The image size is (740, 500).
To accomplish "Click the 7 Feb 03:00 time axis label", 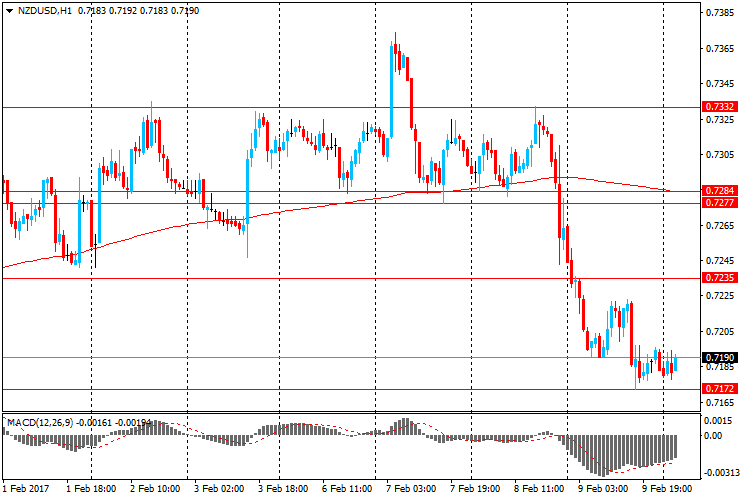I will point(413,489).
